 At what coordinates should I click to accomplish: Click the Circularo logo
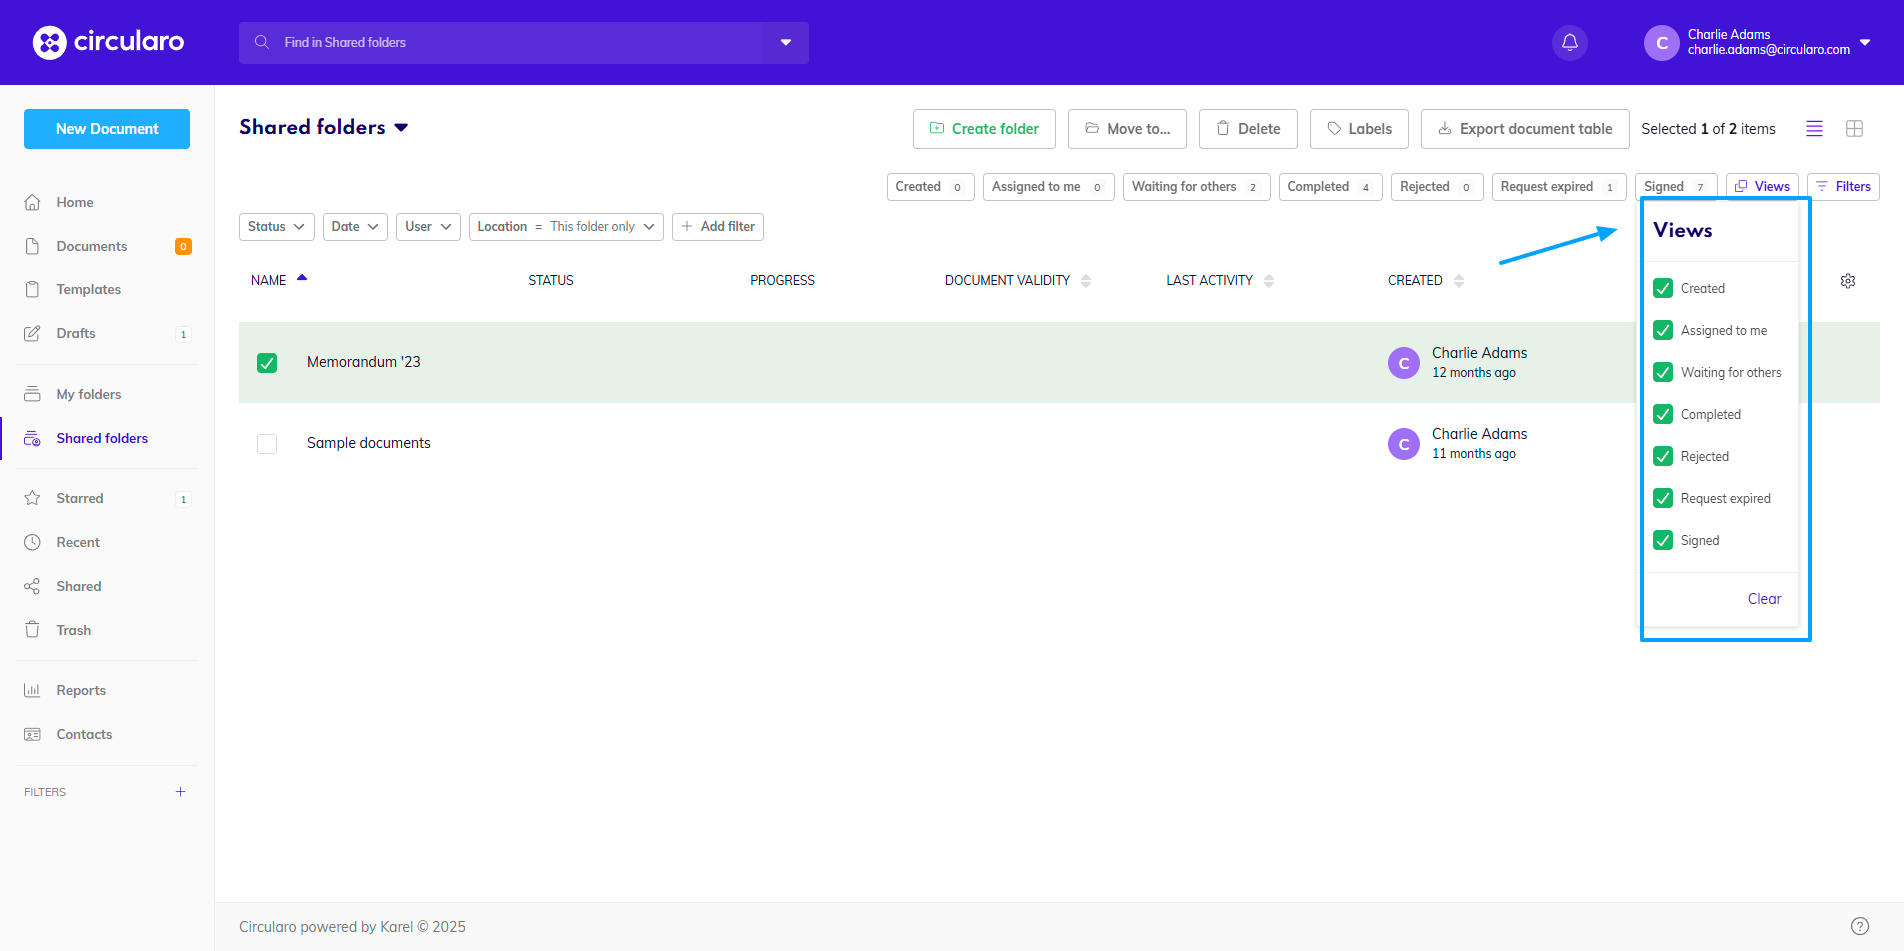109,42
